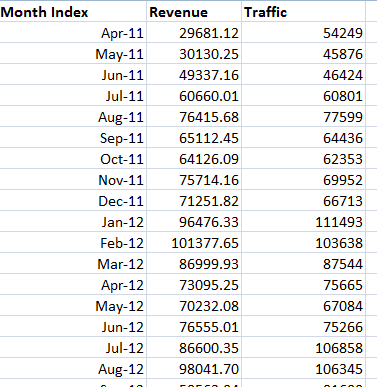Select revenue value 29681.12
Viewport: 377px width, 387px height.
[x=194, y=33]
